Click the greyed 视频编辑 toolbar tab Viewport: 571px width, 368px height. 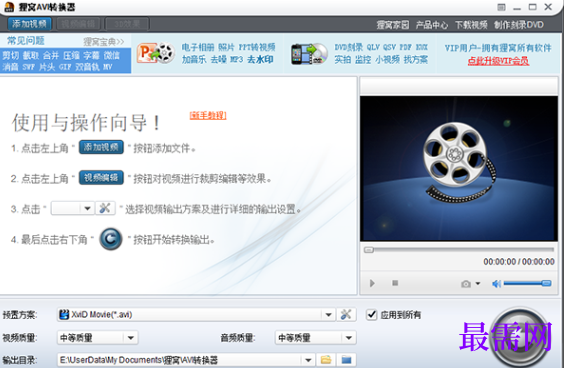coord(78,24)
